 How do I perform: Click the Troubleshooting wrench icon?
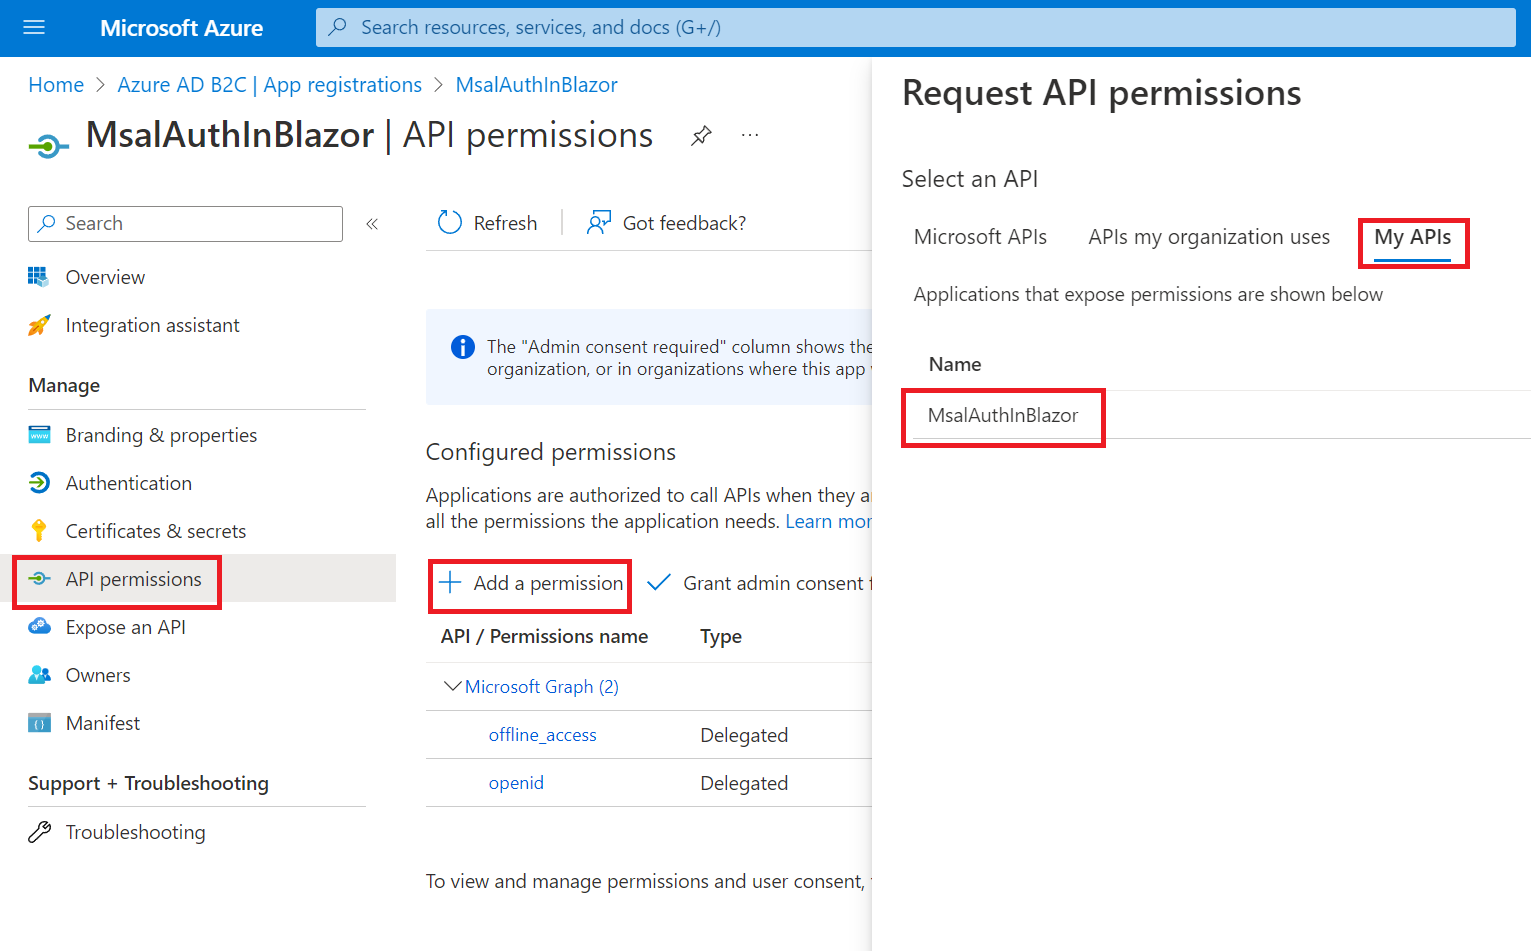pyautogui.click(x=39, y=832)
